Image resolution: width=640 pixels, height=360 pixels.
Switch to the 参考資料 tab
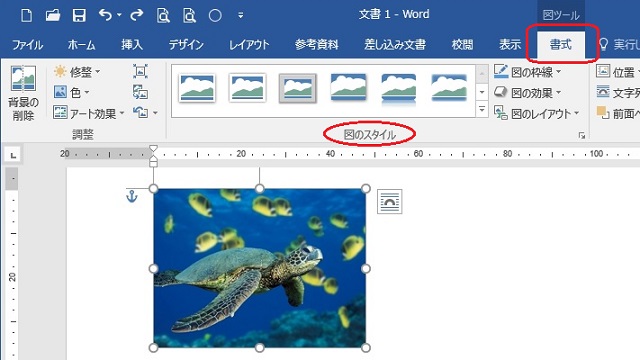tap(317, 44)
